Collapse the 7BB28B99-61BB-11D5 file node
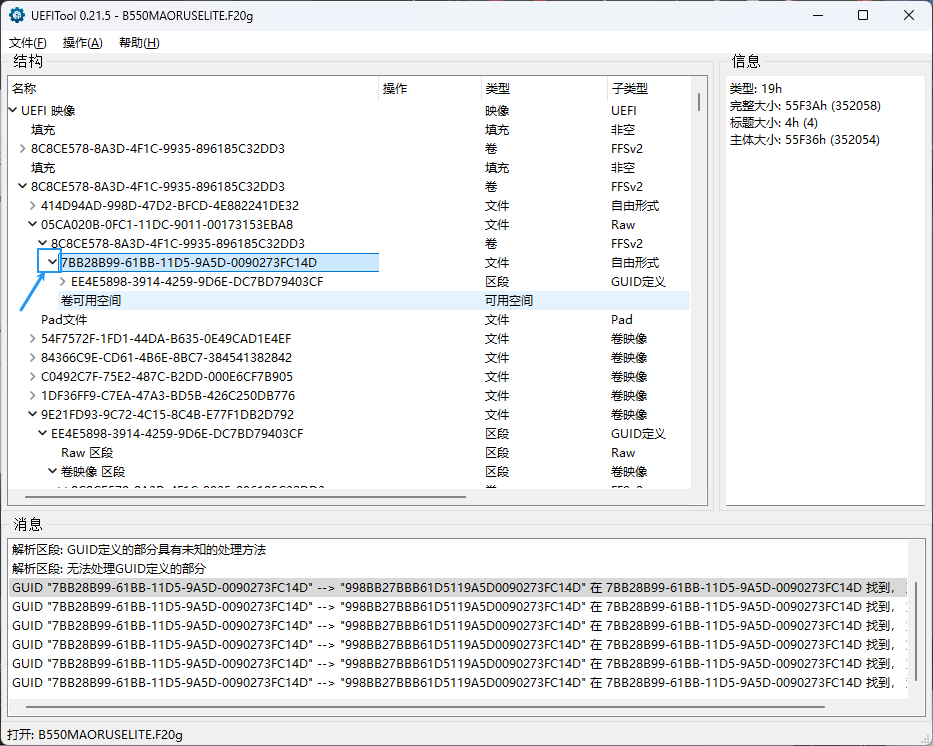This screenshot has height=746, width=933. coord(52,263)
